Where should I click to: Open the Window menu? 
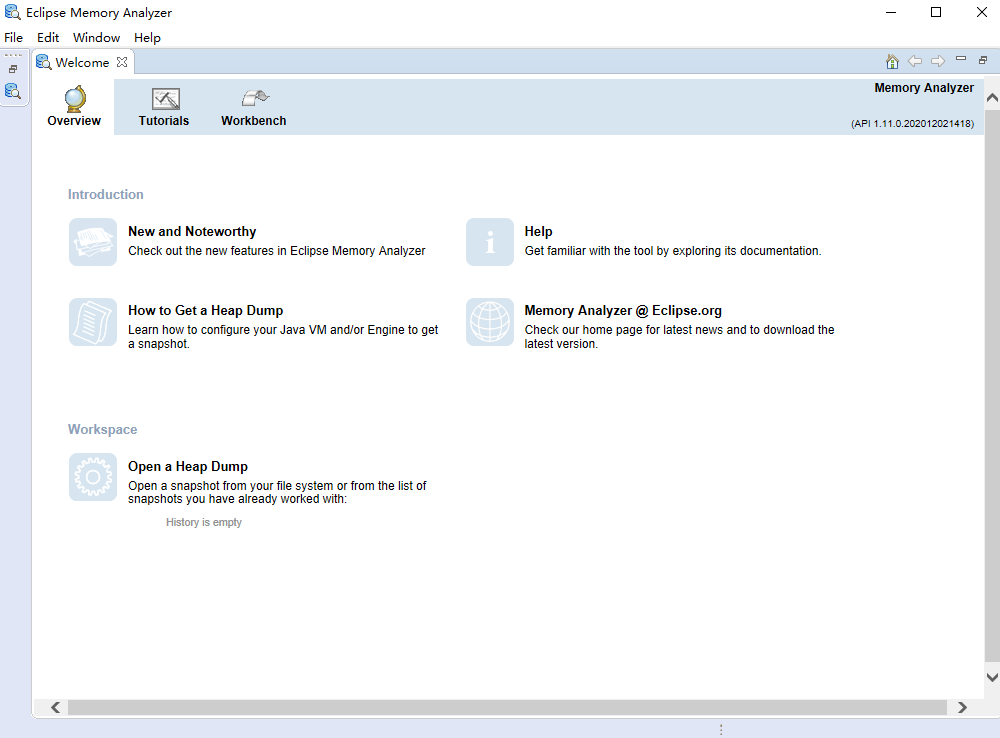tap(96, 38)
